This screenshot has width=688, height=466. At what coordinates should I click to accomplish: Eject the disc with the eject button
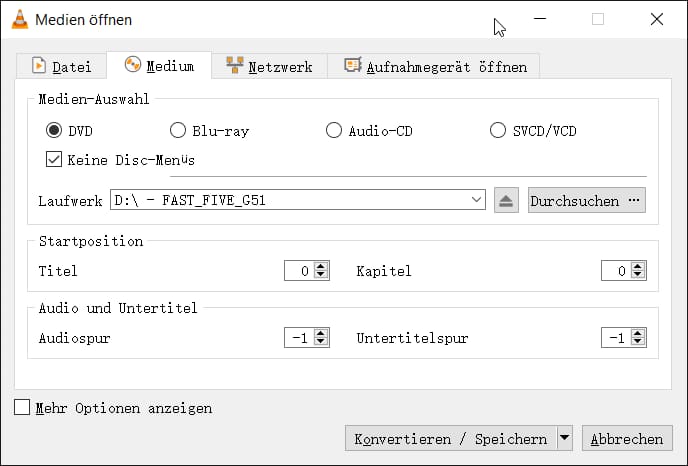click(506, 201)
